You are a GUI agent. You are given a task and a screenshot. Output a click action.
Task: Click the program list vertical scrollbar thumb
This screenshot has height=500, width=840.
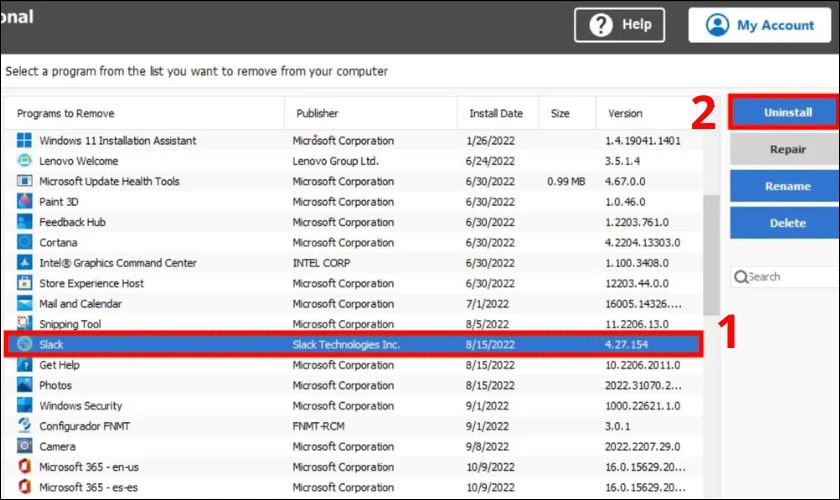(x=711, y=255)
